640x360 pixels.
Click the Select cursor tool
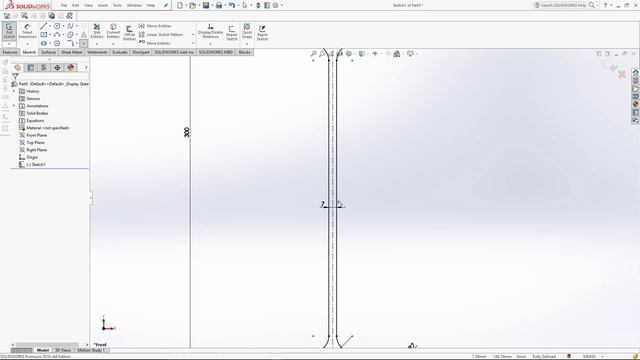pyautogui.click(x=244, y=5)
